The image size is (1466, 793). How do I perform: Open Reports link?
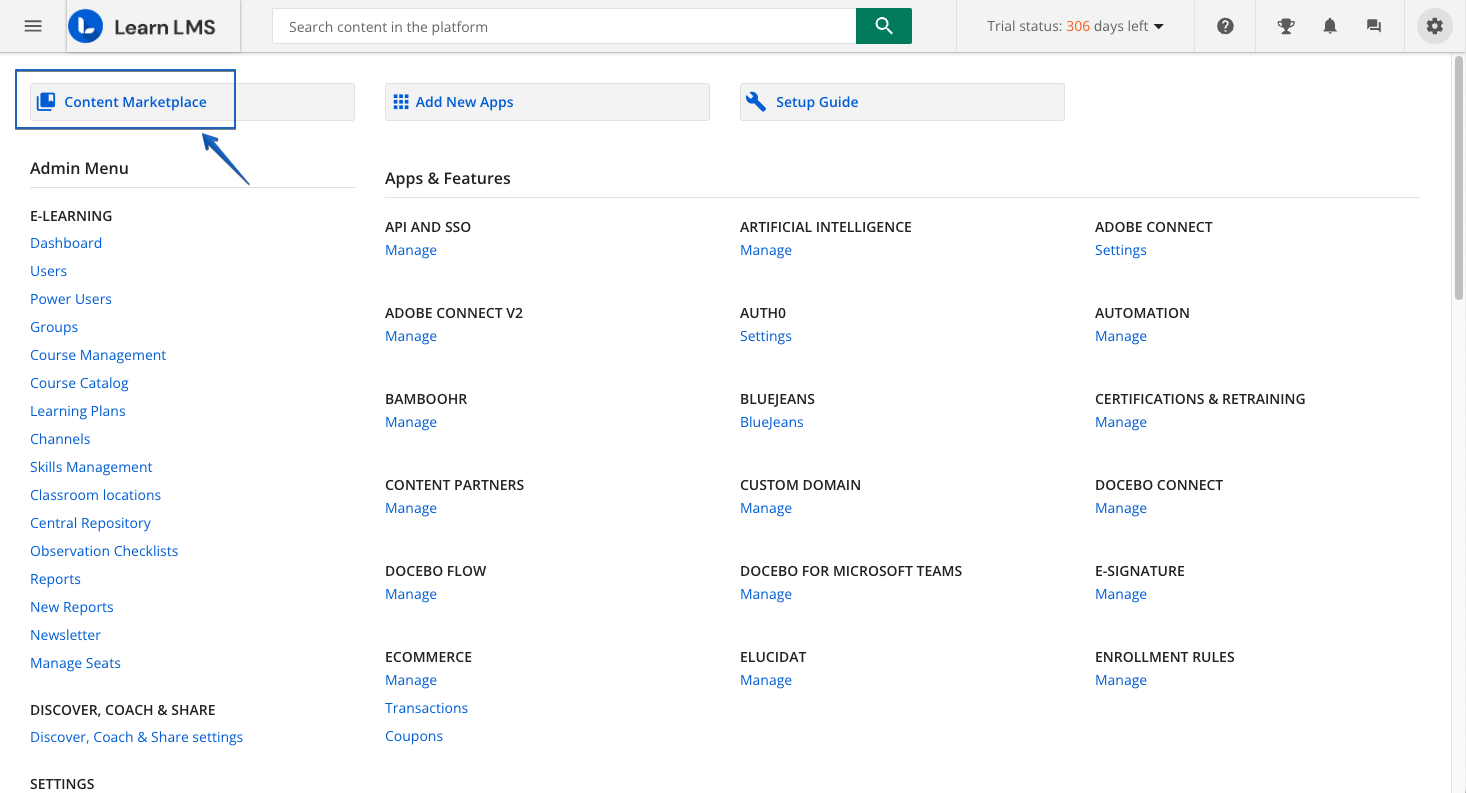click(55, 579)
